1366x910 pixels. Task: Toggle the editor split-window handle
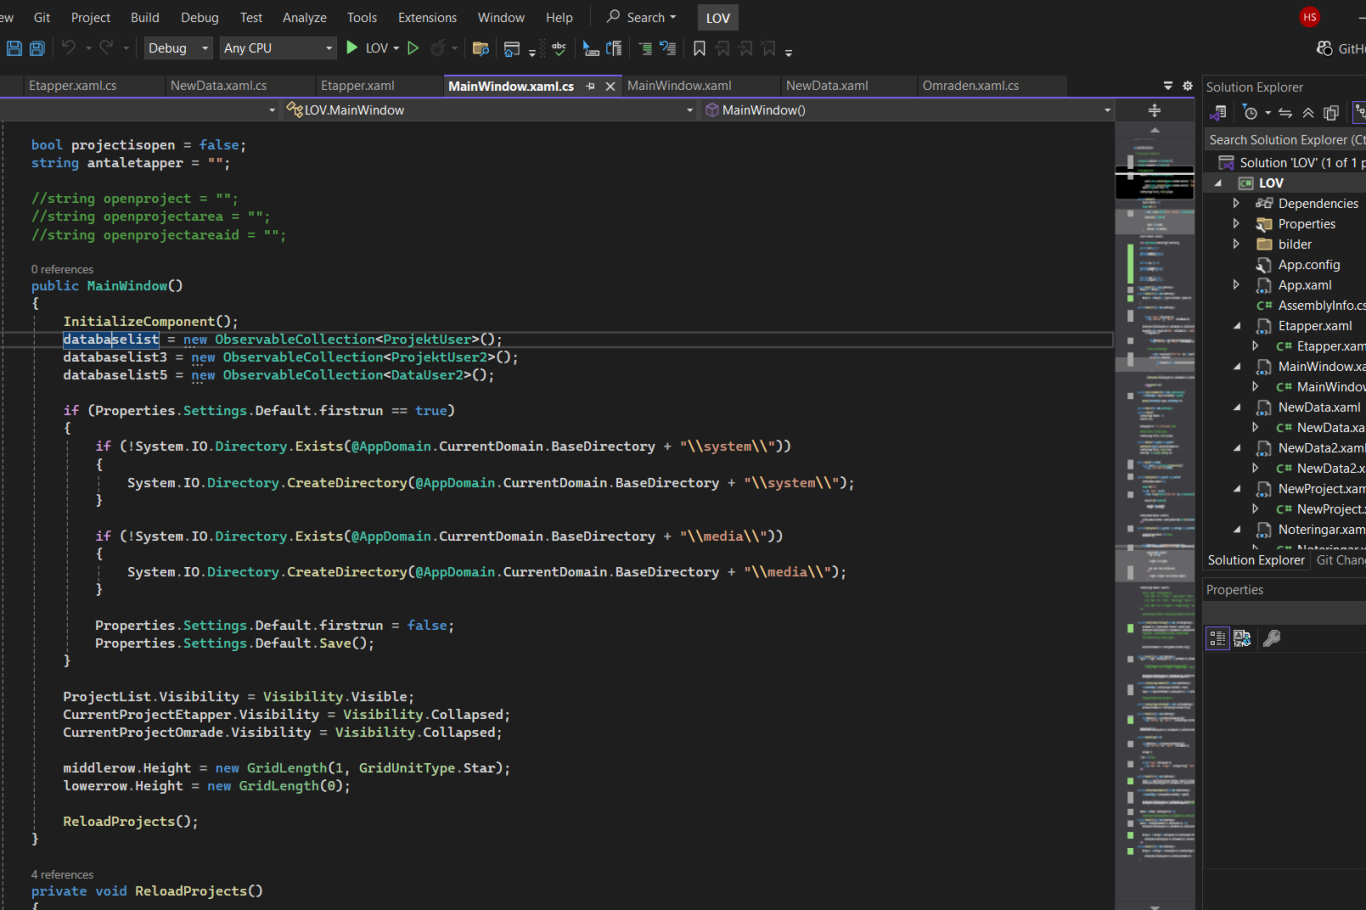point(1154,110)
